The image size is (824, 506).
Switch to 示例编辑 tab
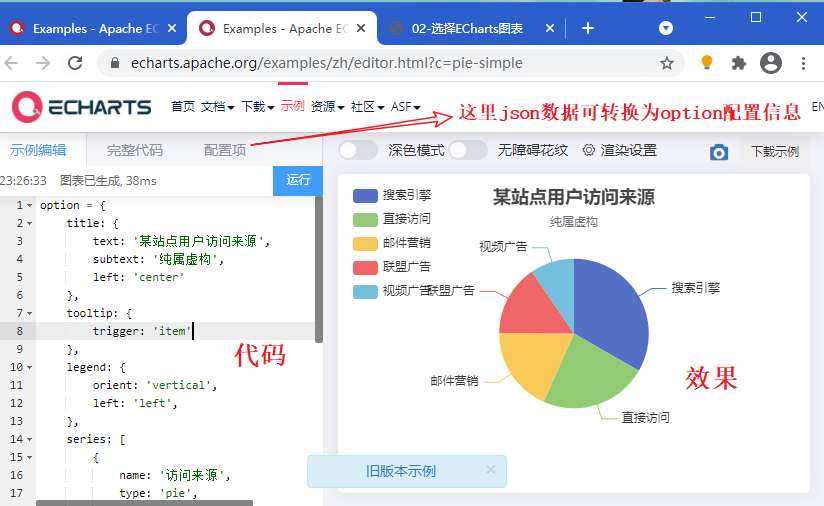pyautogui.click(x=38, y=150)
